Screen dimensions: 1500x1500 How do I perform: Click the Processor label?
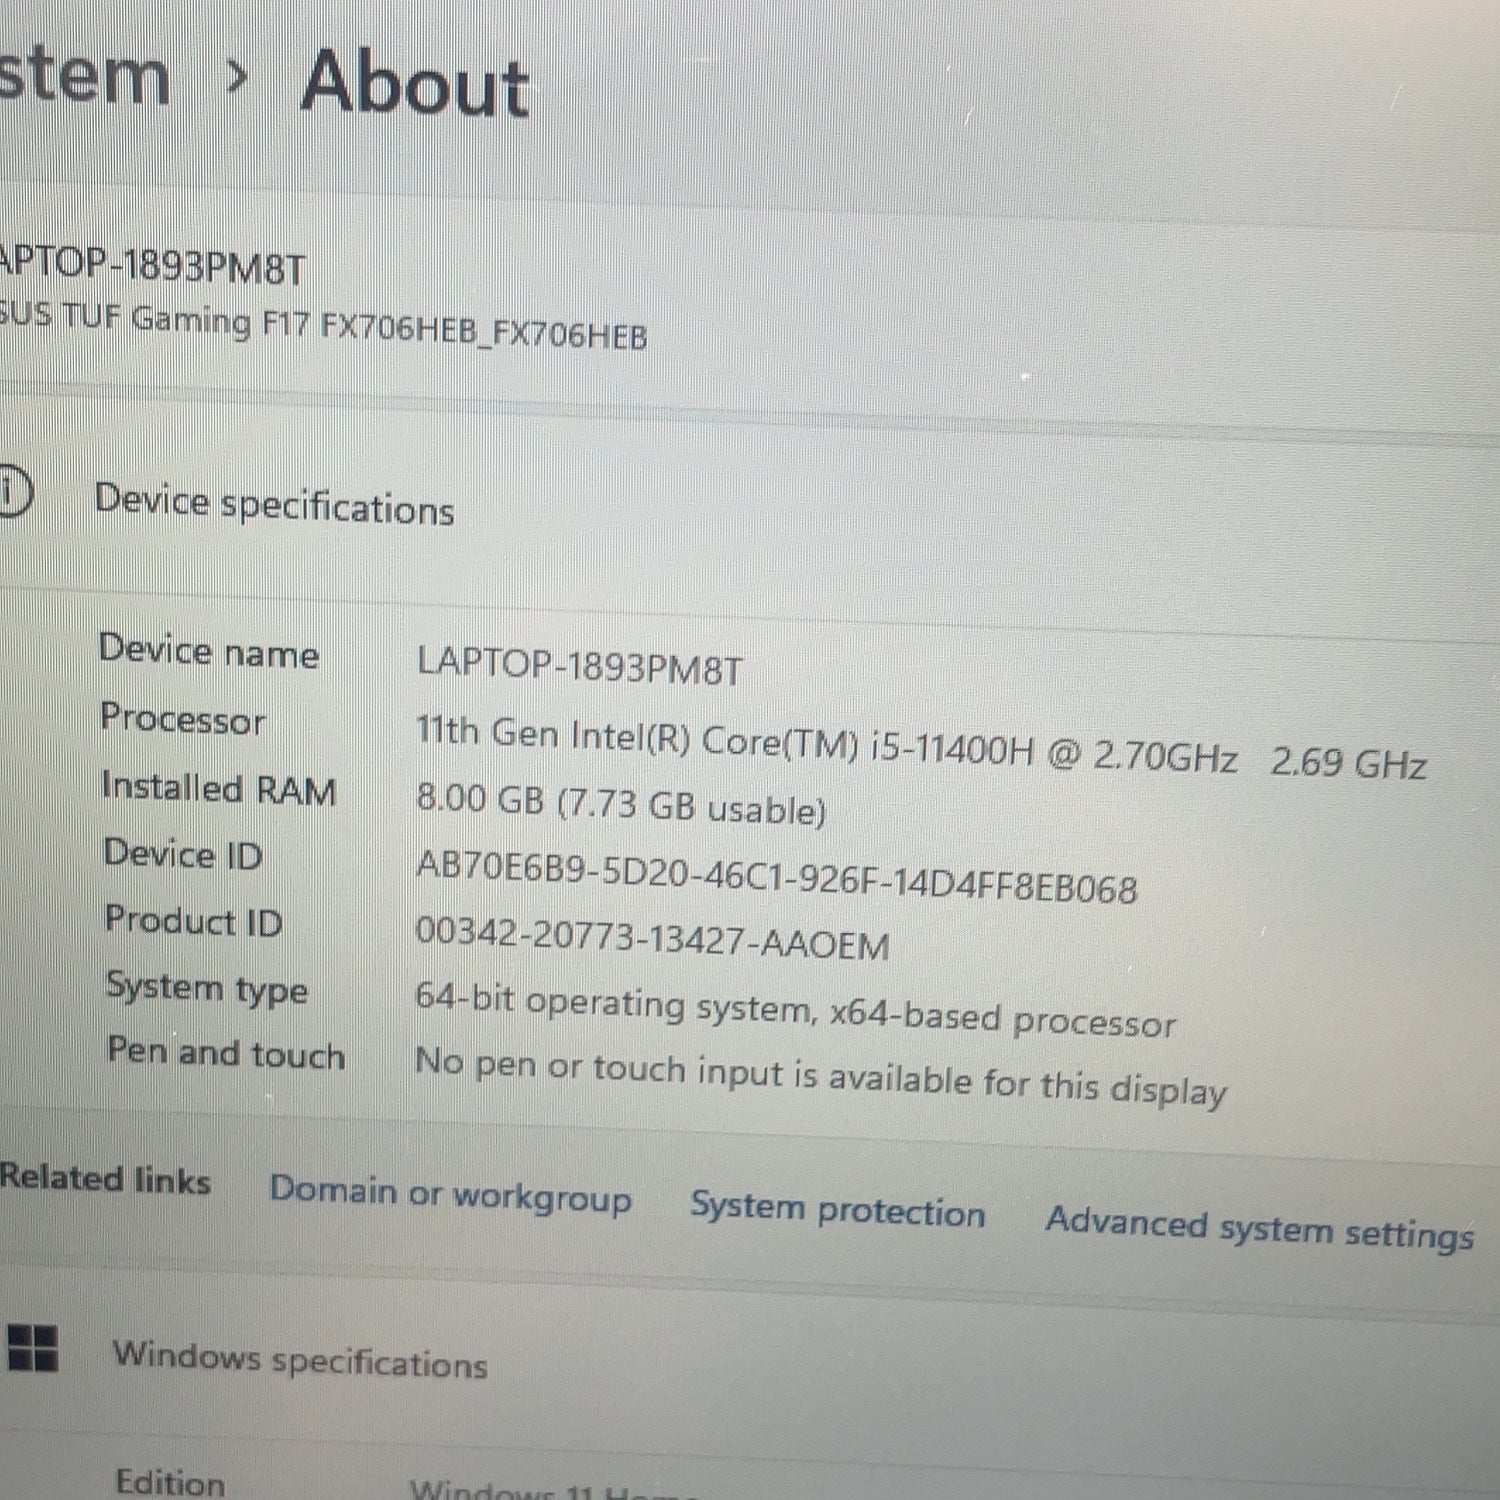tap(183, 719)
